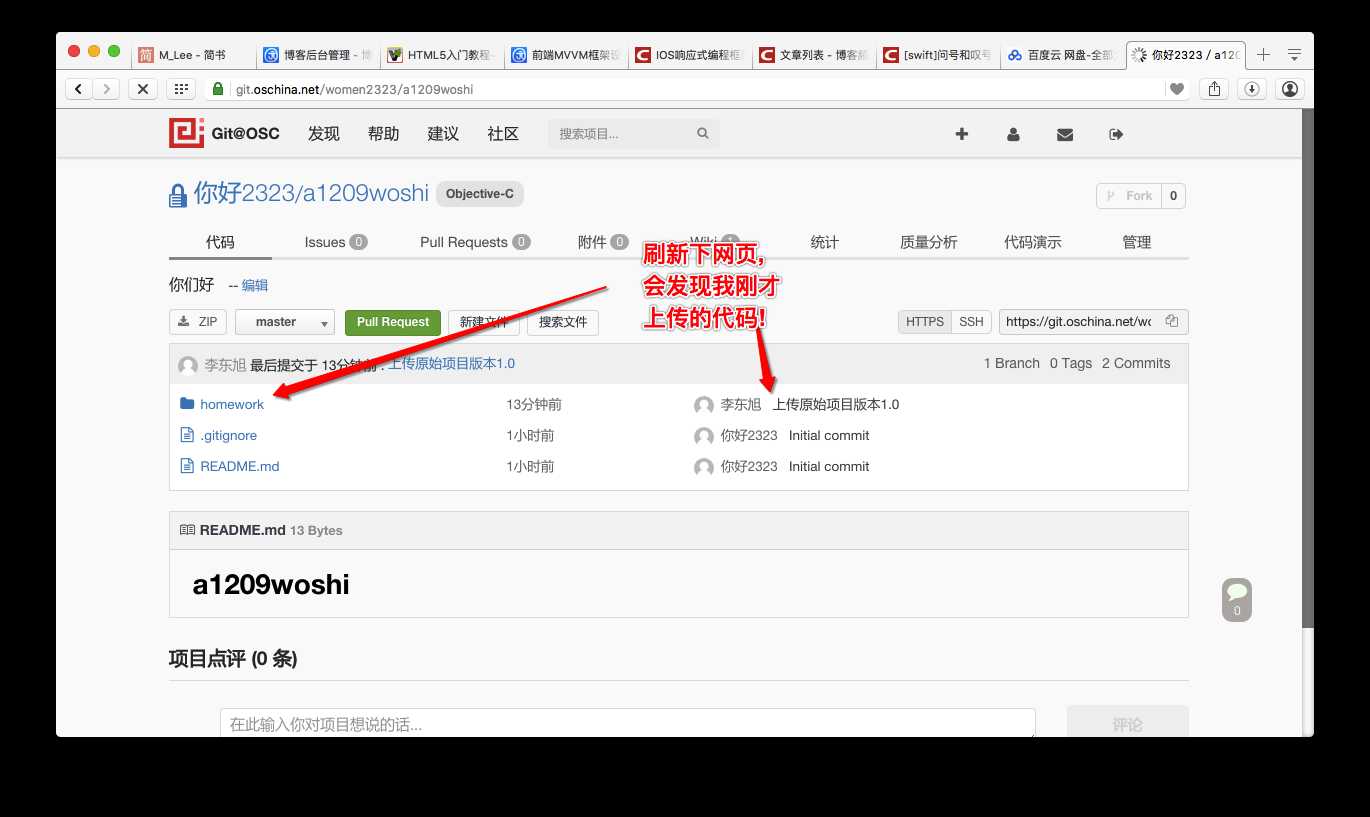
Task: Click the page vertical scrollbar
Action: [1307, 370]
